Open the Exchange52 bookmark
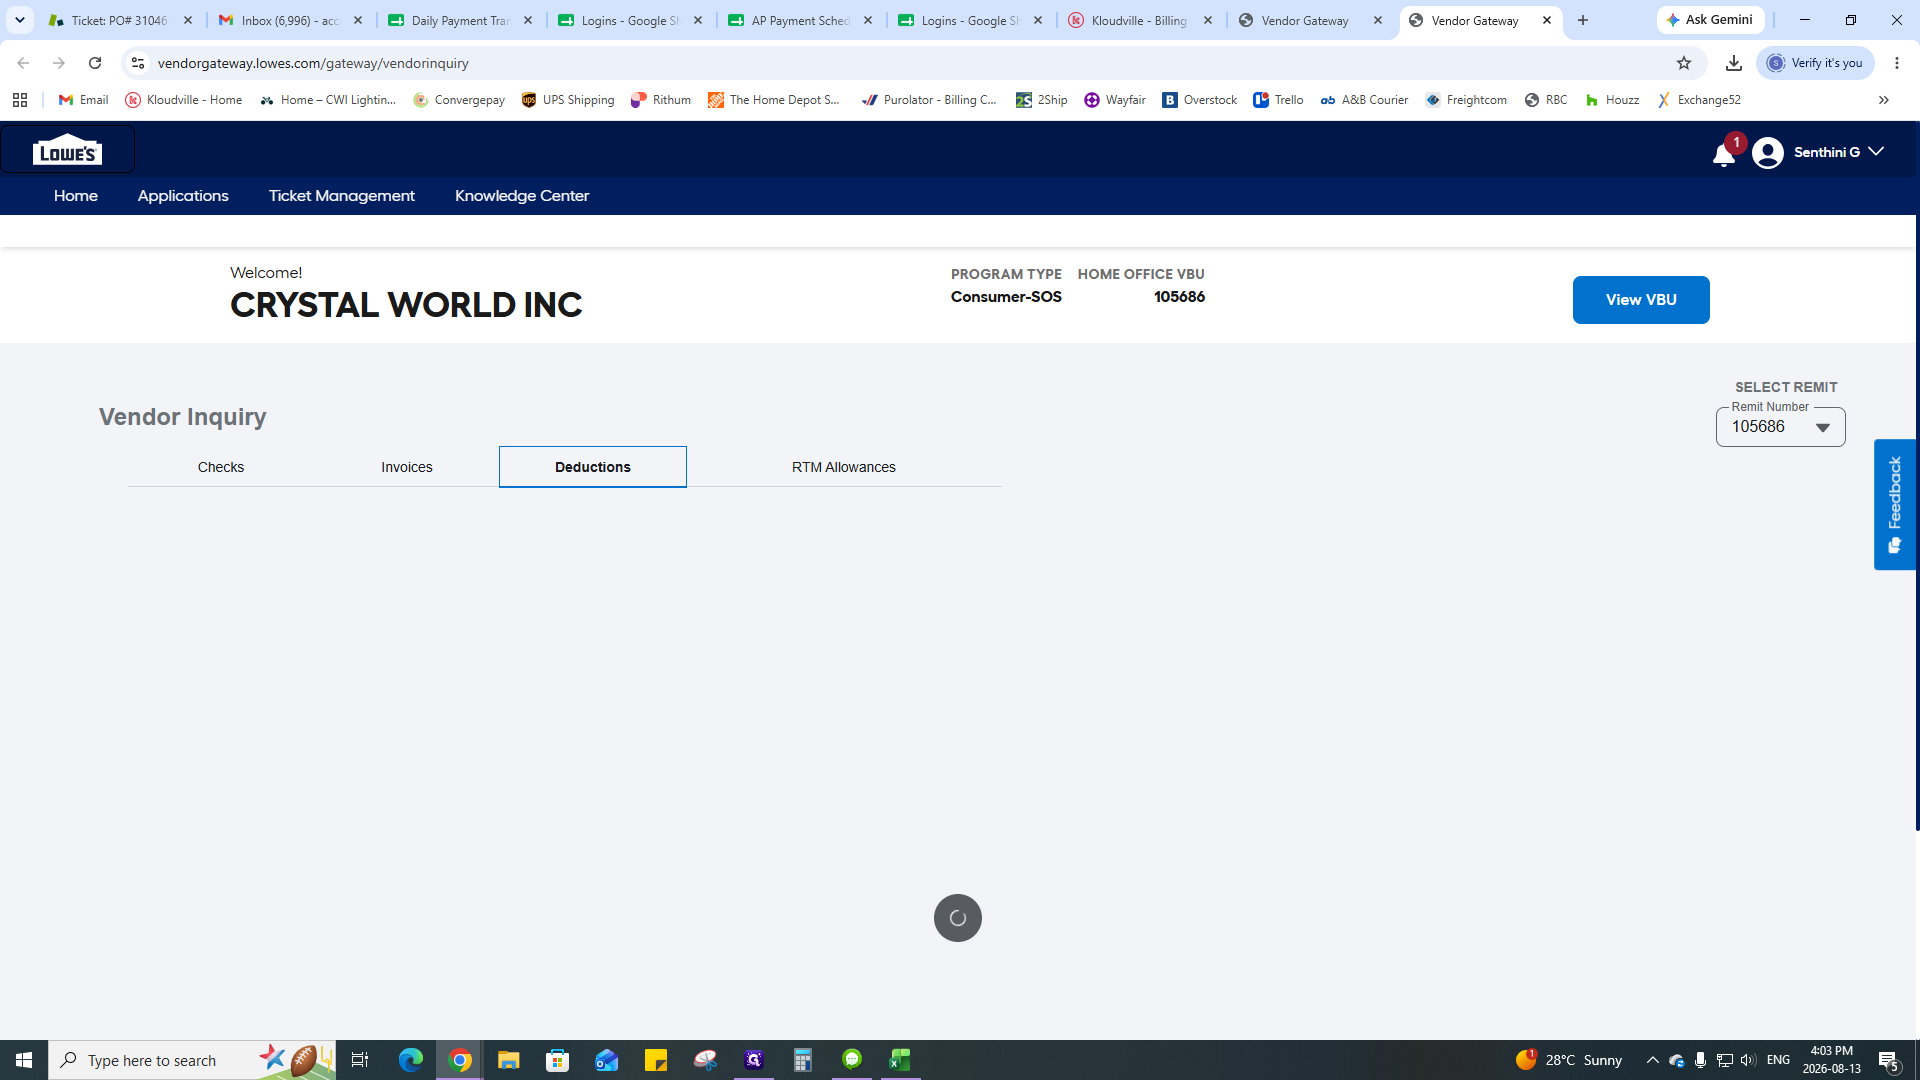 [x=1699, y=100]
